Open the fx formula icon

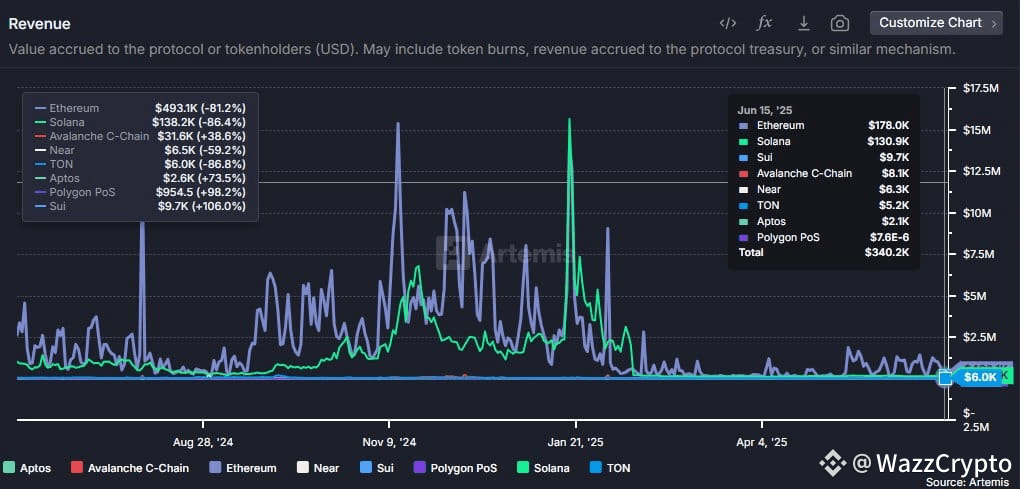(x=764, y=23)
